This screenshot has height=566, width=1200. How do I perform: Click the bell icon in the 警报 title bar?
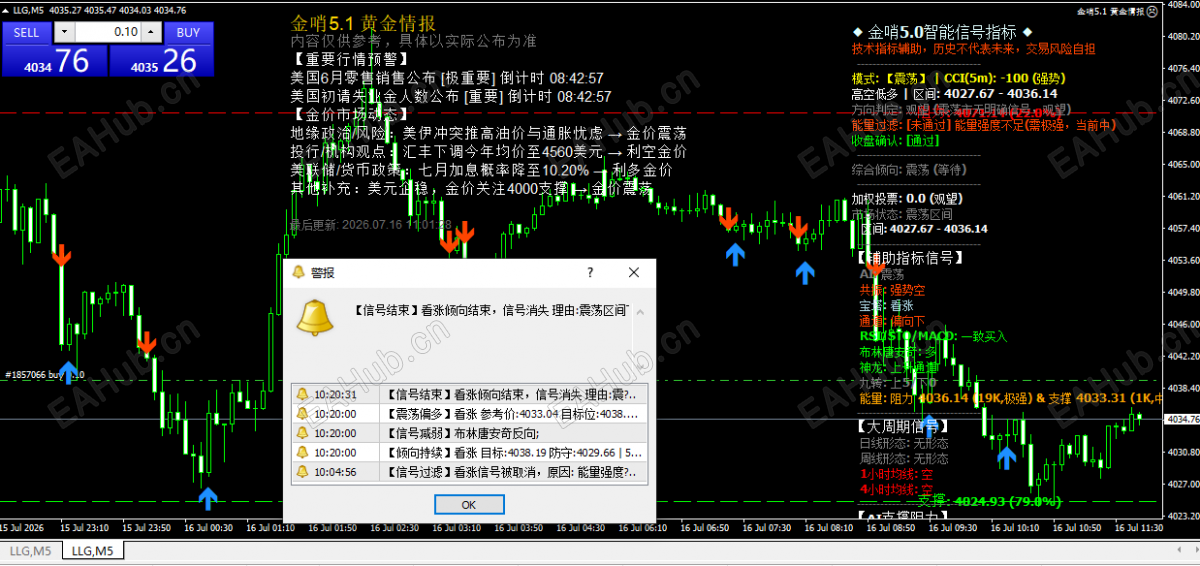[x=297, y=272]
